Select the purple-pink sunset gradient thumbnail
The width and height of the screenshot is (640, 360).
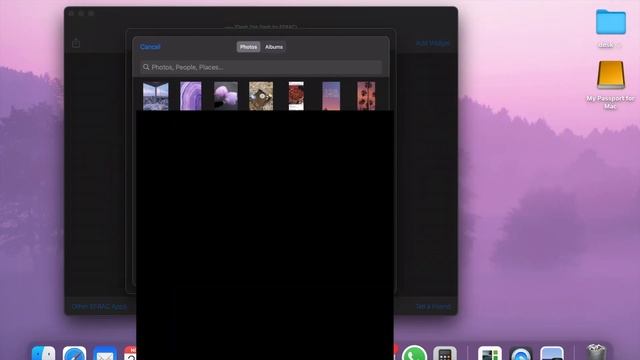331,96
